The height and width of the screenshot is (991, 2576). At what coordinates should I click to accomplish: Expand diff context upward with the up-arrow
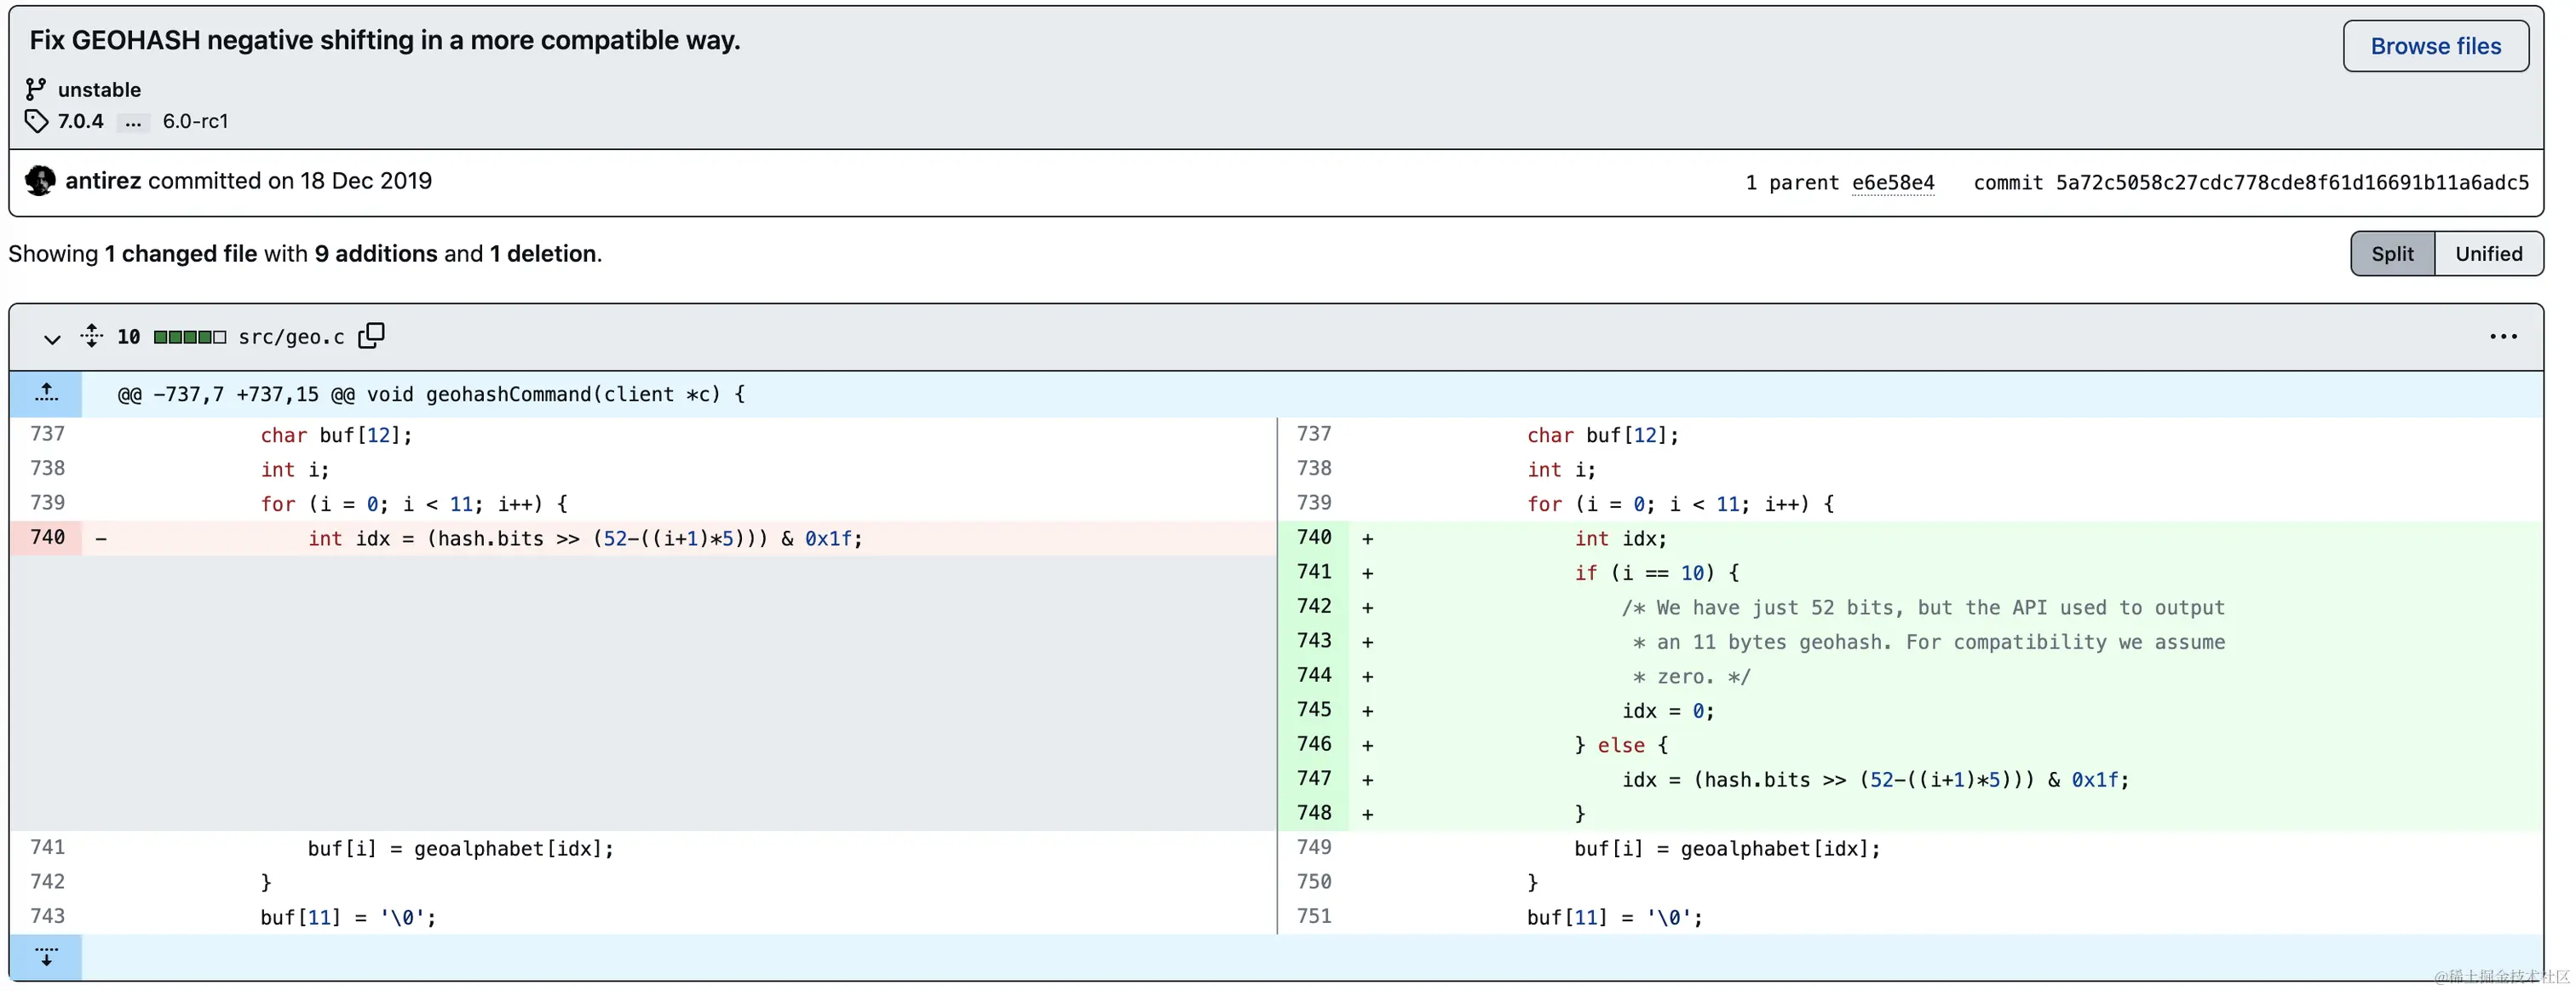pos(47,393)
